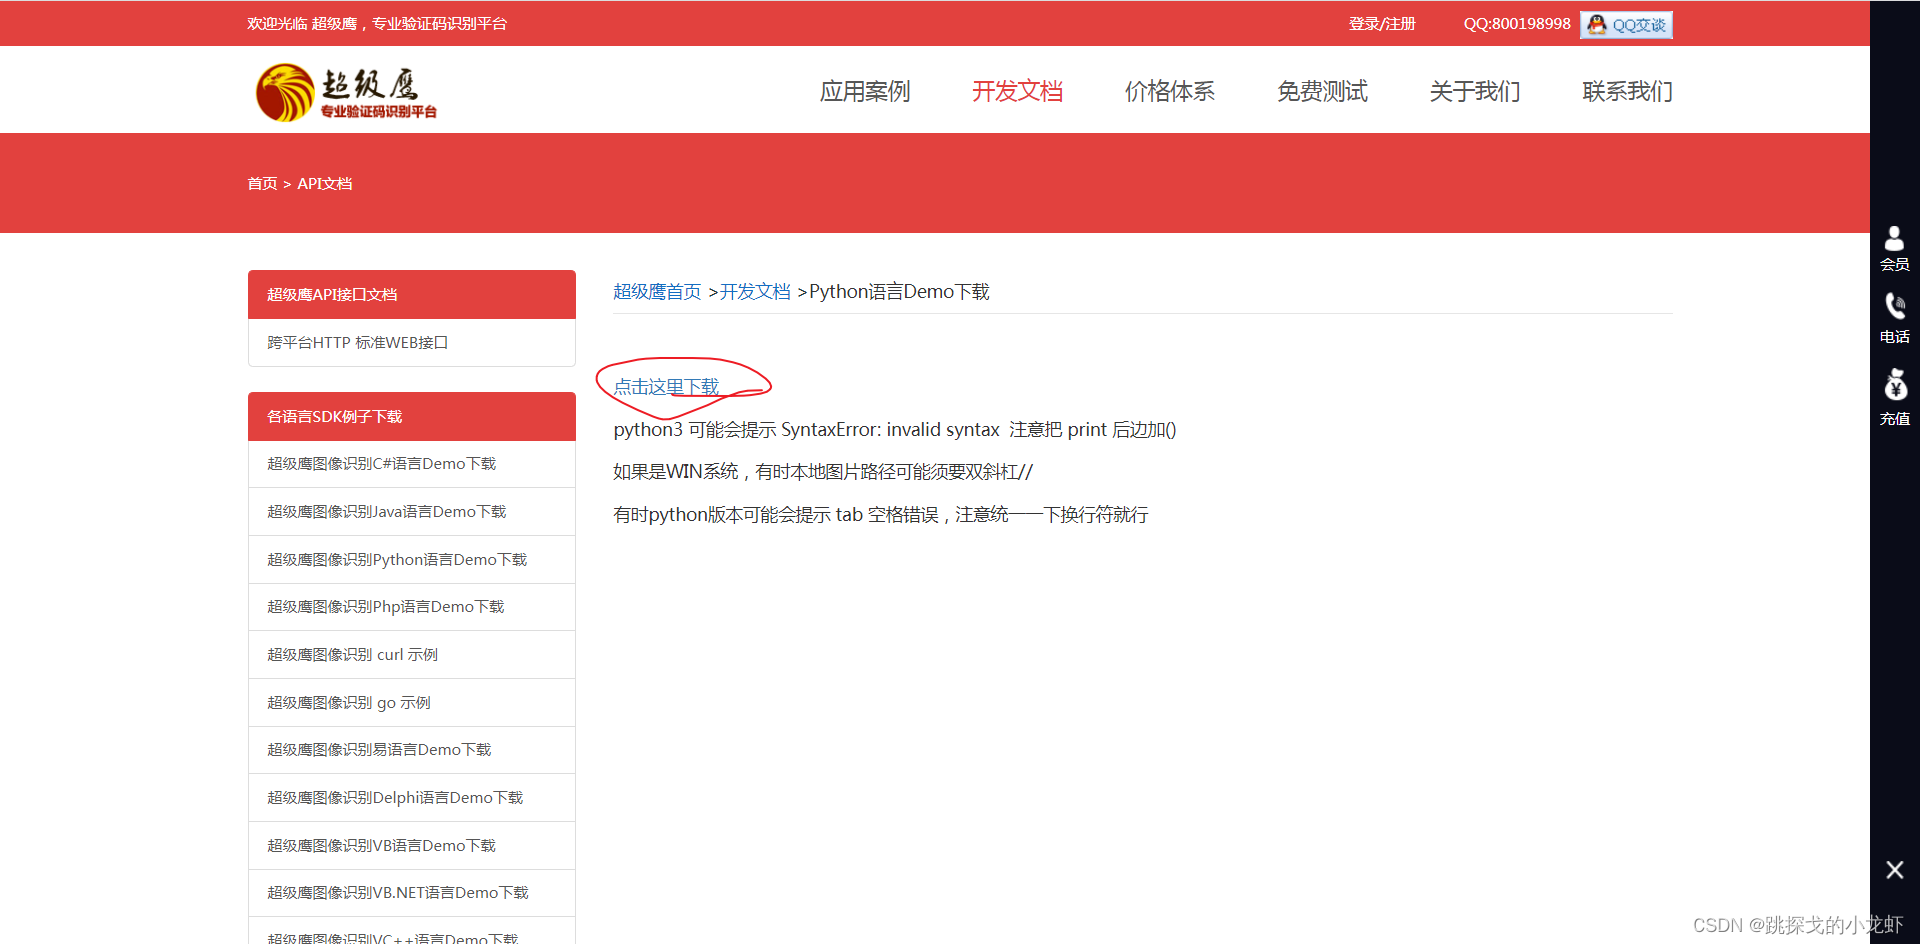Open VB语言Demo下载 sidebar item

[412, 846]
